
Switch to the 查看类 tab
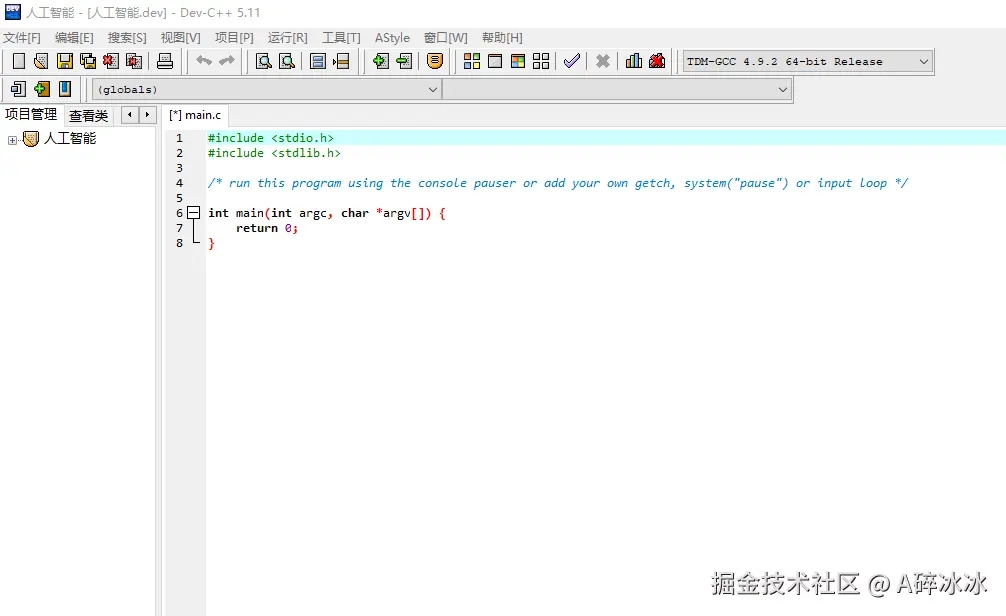[x=89, y=116]
